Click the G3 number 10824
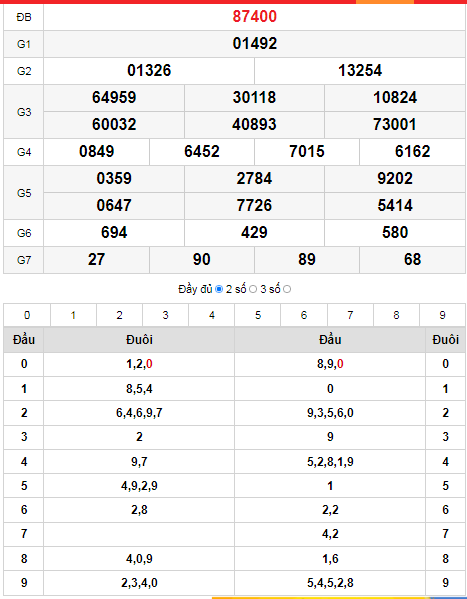This screenshot has width=467, height=599. click(x=395, y=97)
